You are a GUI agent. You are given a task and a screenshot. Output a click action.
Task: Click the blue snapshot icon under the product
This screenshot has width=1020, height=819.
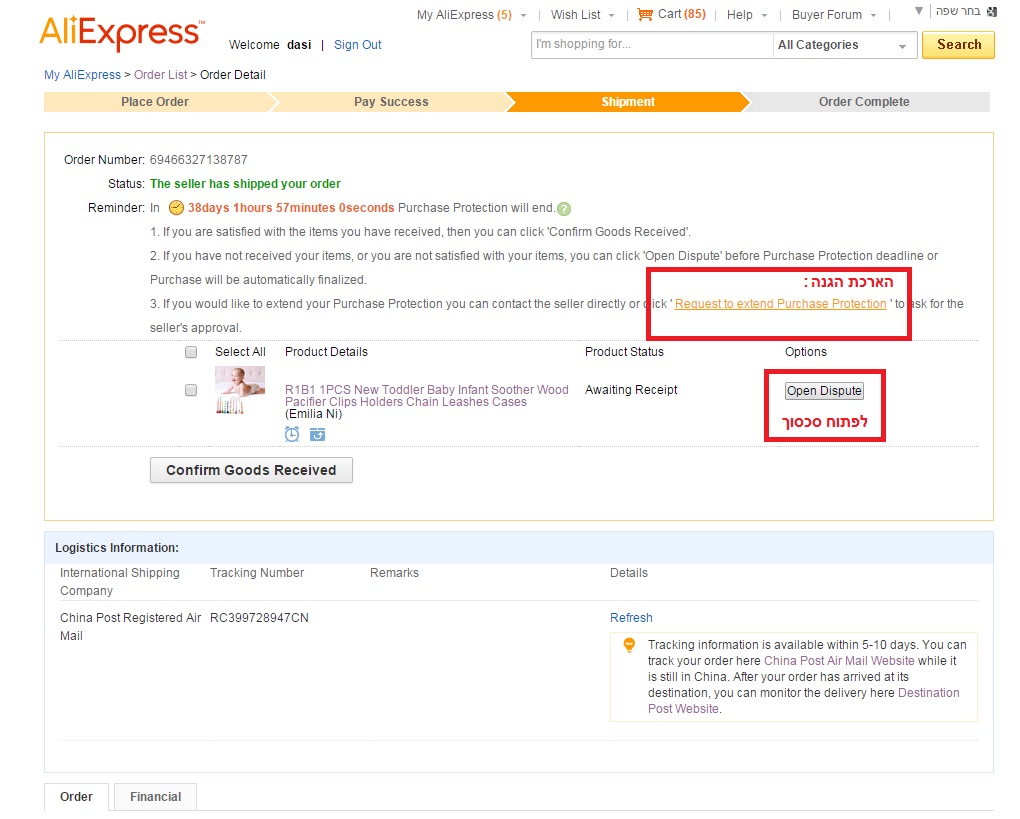[x=317, y=434]
